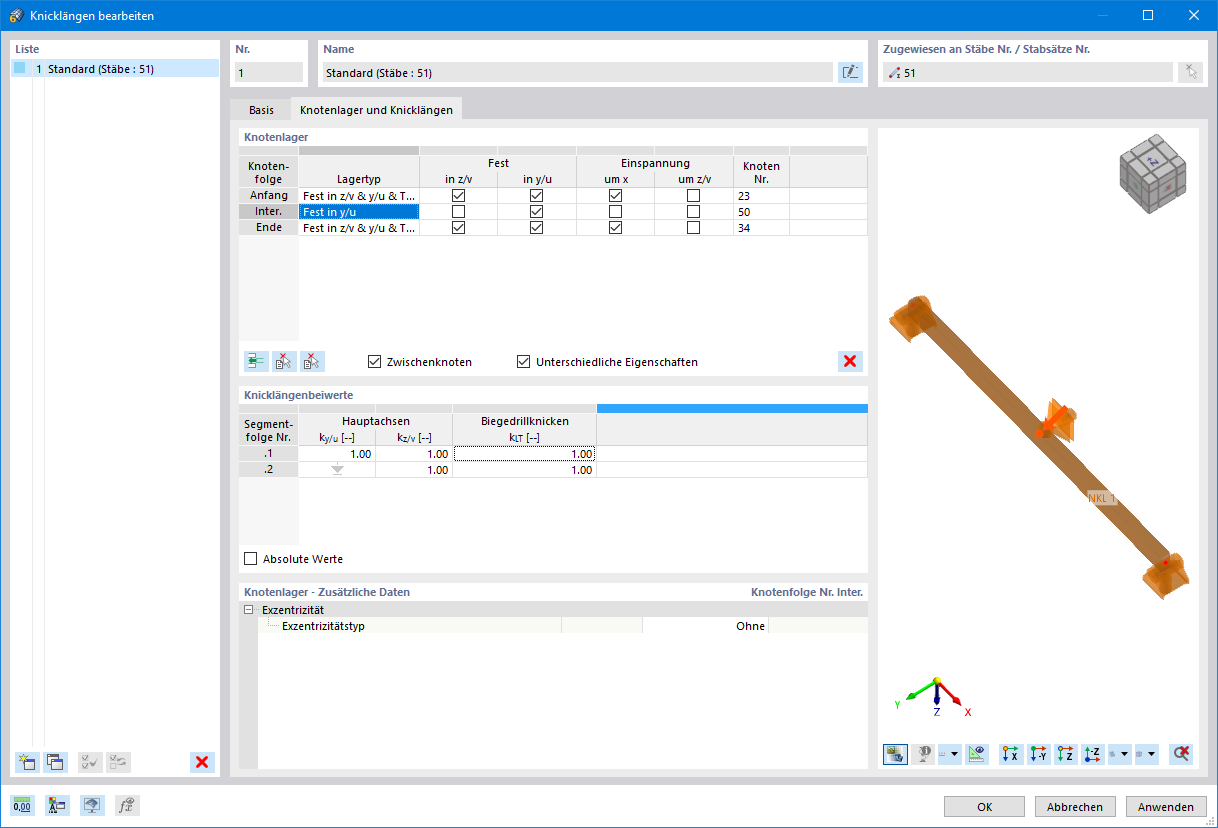Click into the Name input field
The width and height of the screenshot is (1218, 828).
[x=577, y=72]
